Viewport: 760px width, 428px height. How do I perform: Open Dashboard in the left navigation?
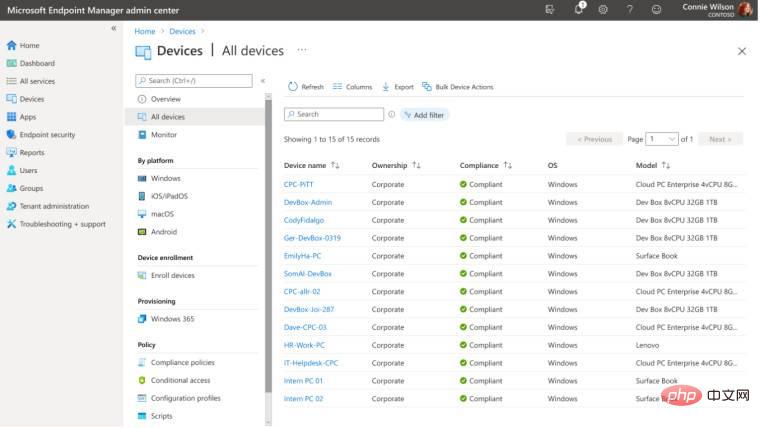37,63
